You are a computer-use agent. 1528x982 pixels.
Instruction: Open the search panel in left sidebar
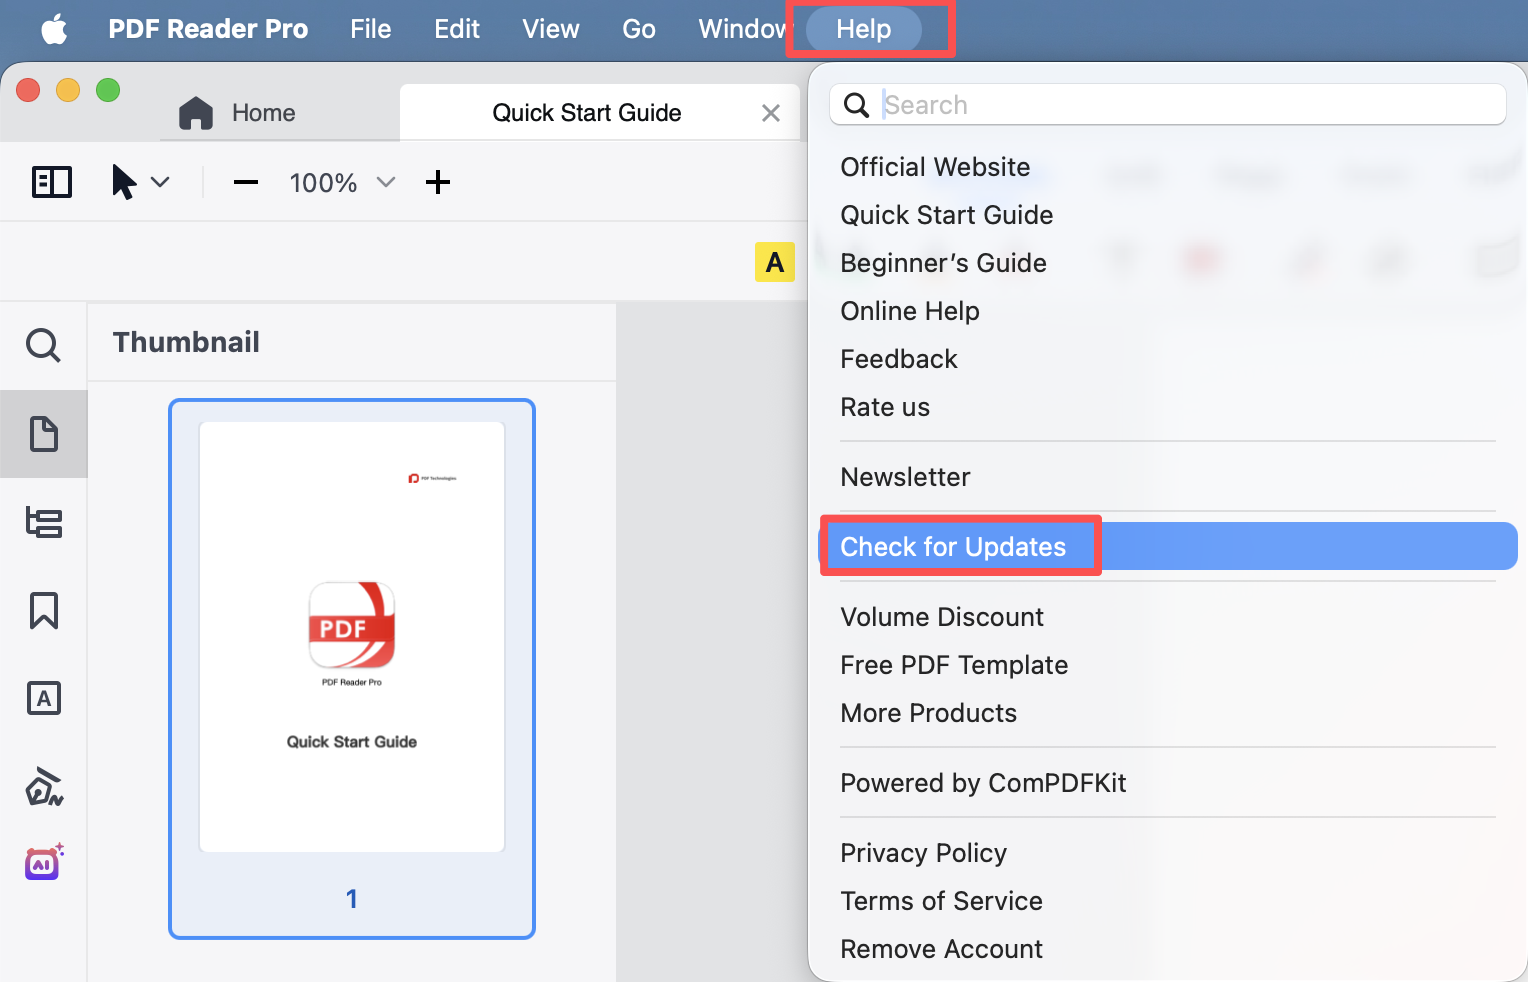(43, 346)
